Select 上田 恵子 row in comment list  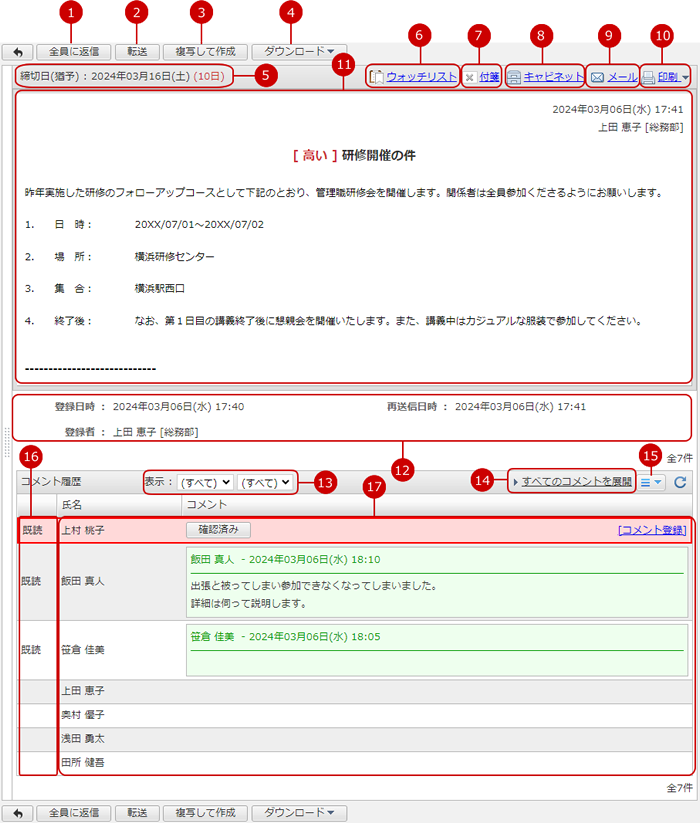(355, 691)
